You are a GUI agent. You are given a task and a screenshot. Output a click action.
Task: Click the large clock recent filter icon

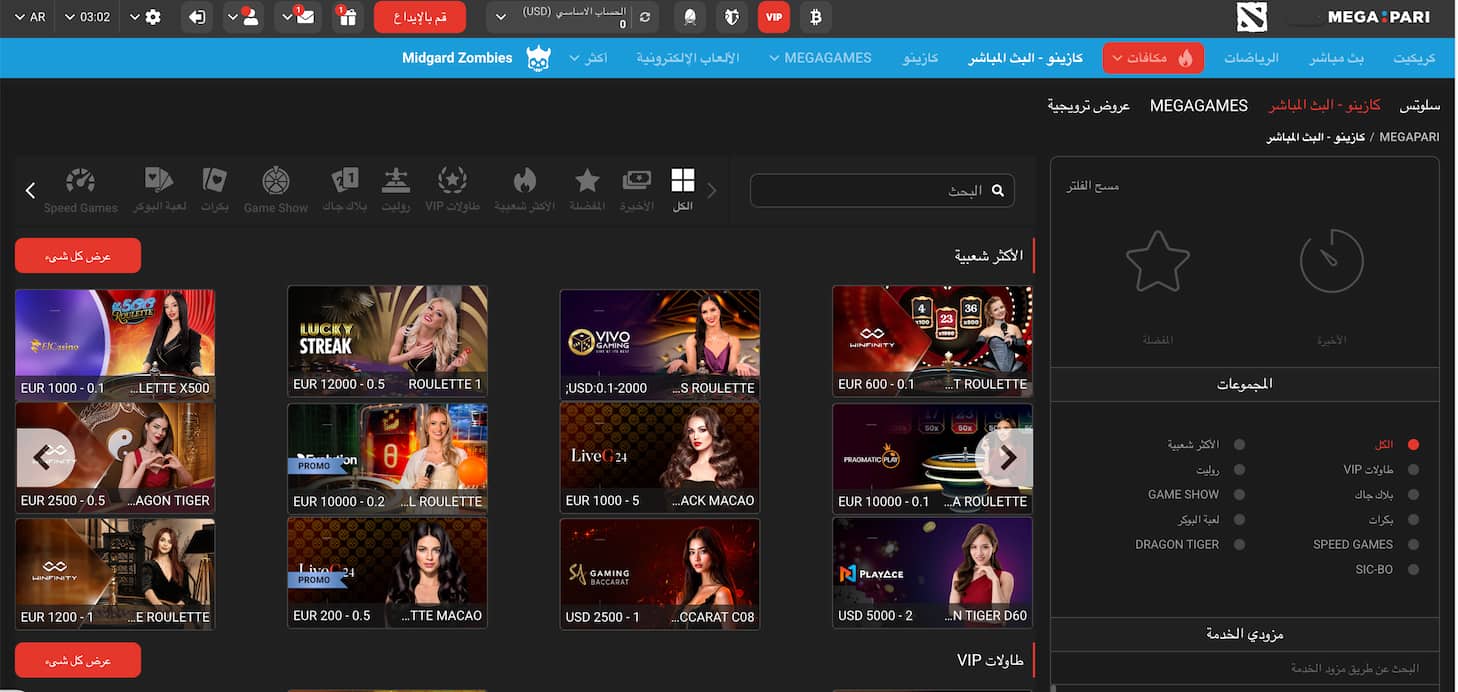point(1332,261)
